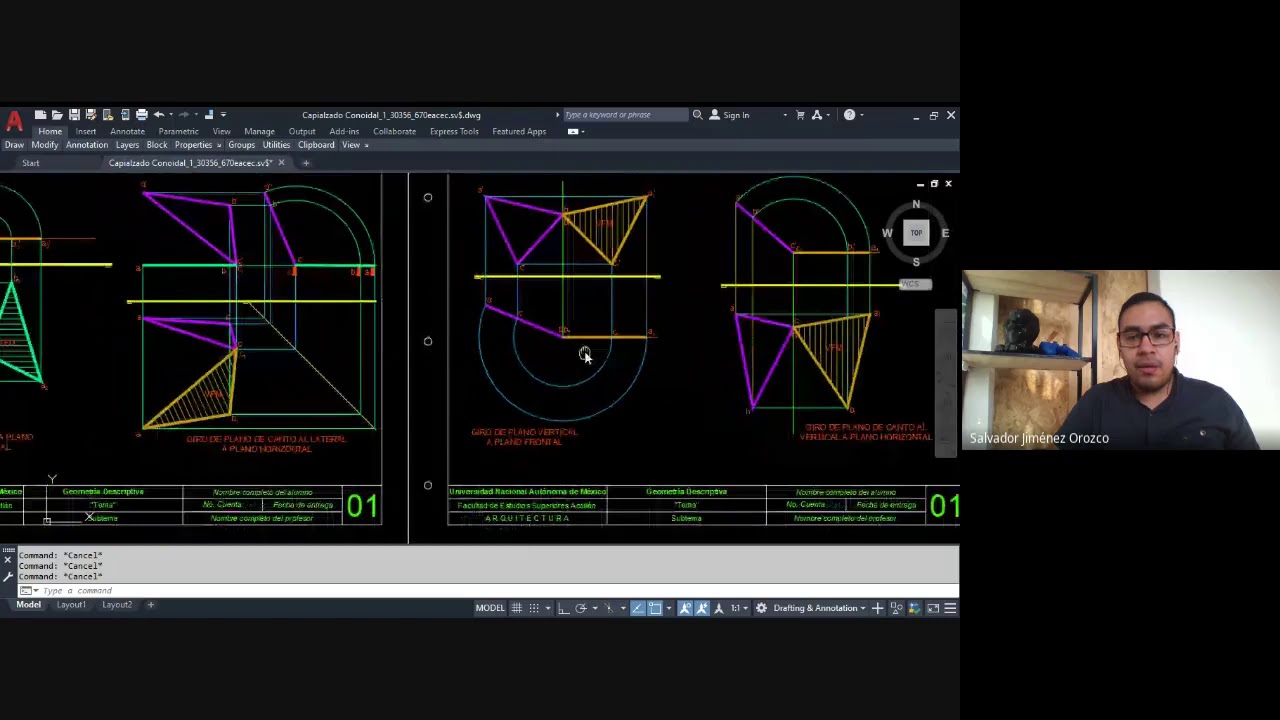Click the annotation visibility icon in status bar
This screenshot has width=1280, height=720.
(685, 608)
